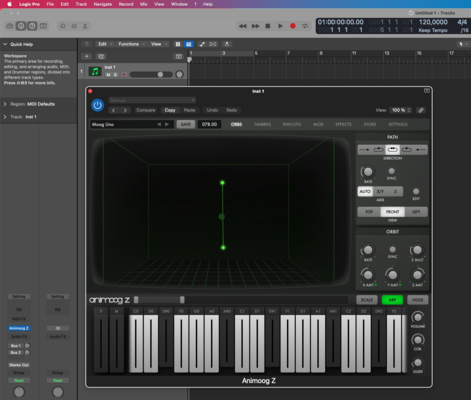Toggle the HOLD button
This screenshot has height=400, width=471.
click(x=417, y=300)
